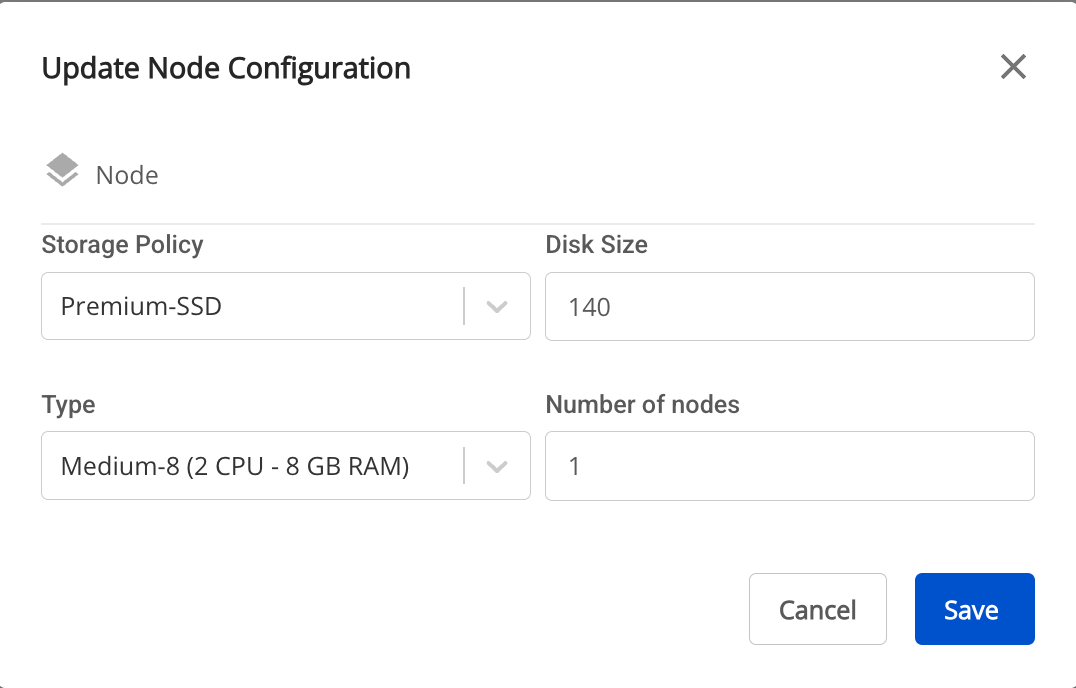Close the Update Node Configuration dialog
This screenshot has height=688, width=1076.
[x=1013, y=67]
